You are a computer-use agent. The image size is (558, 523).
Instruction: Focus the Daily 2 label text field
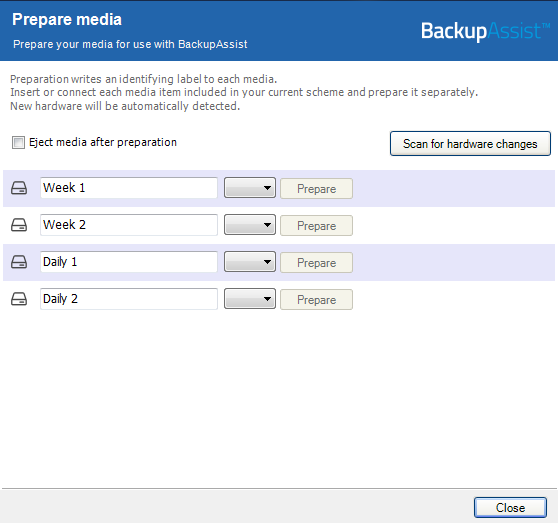129,299
